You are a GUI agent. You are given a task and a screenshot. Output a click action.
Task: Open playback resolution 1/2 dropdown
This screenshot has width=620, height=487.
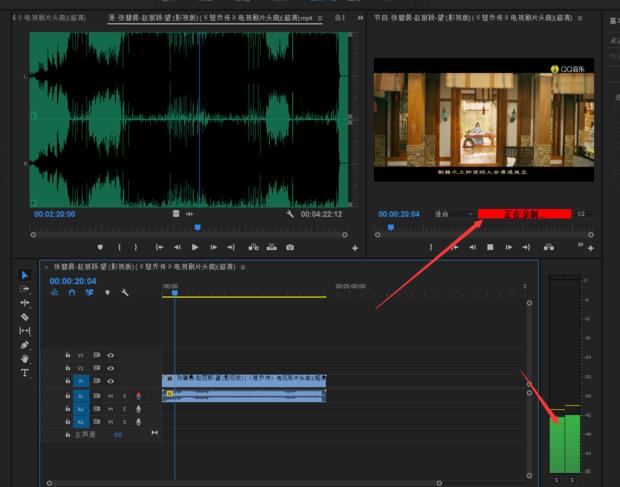[583, 214]
